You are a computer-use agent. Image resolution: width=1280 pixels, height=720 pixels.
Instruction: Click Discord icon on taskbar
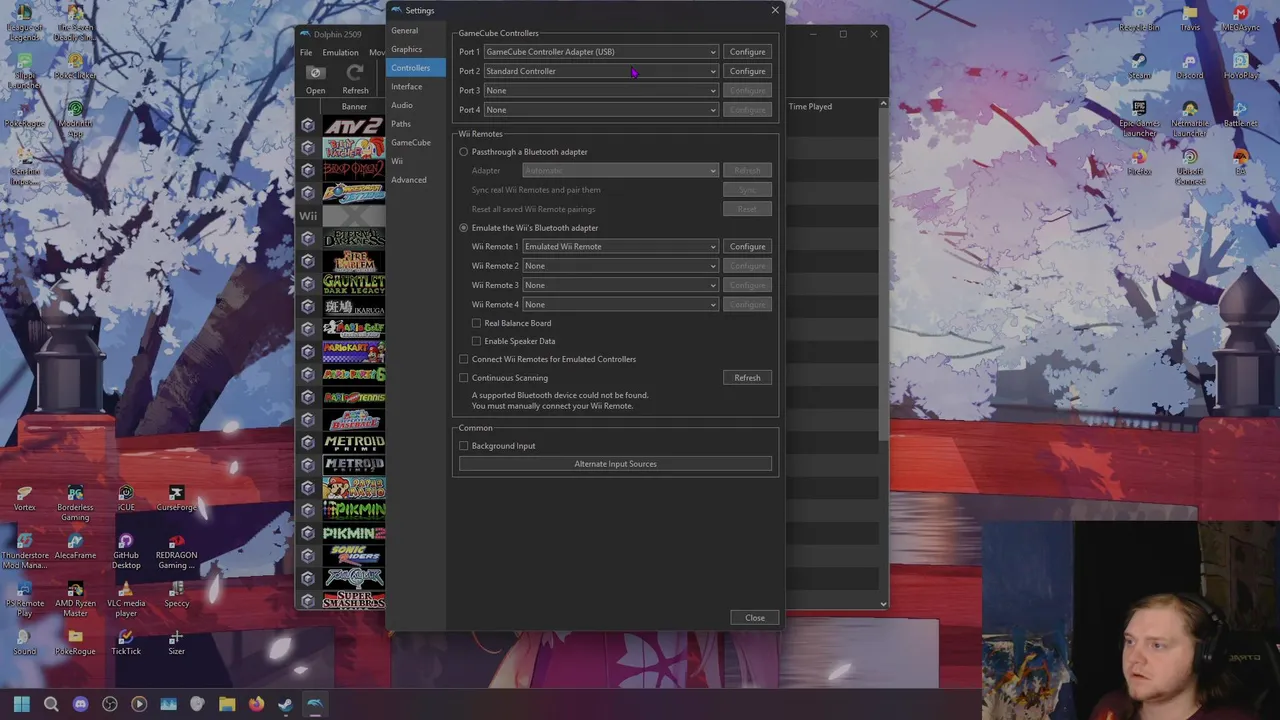pyautogui.click(x=80, y=704)
